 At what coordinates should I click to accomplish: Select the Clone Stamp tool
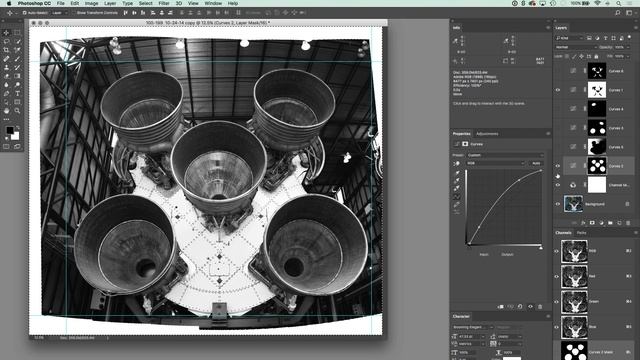[x=6, y=67]
